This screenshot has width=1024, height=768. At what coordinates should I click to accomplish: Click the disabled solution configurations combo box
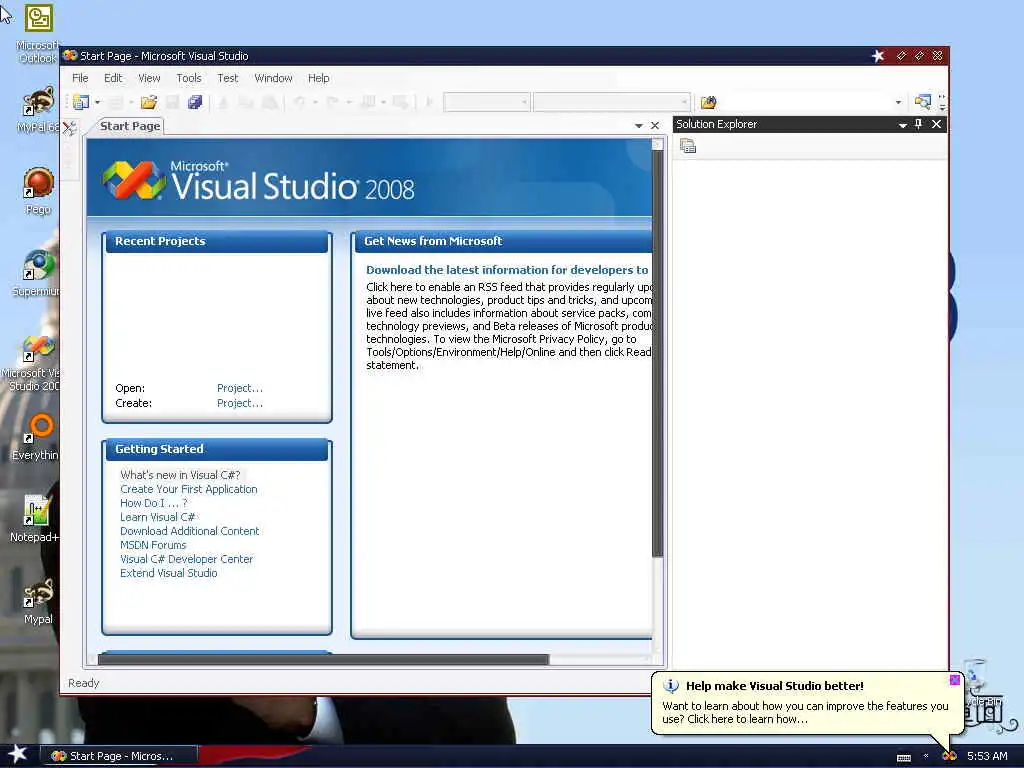[x=487, y=103]
